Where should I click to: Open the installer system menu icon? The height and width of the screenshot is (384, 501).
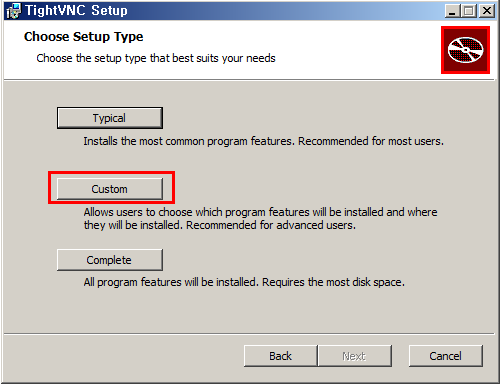(13, 11)
